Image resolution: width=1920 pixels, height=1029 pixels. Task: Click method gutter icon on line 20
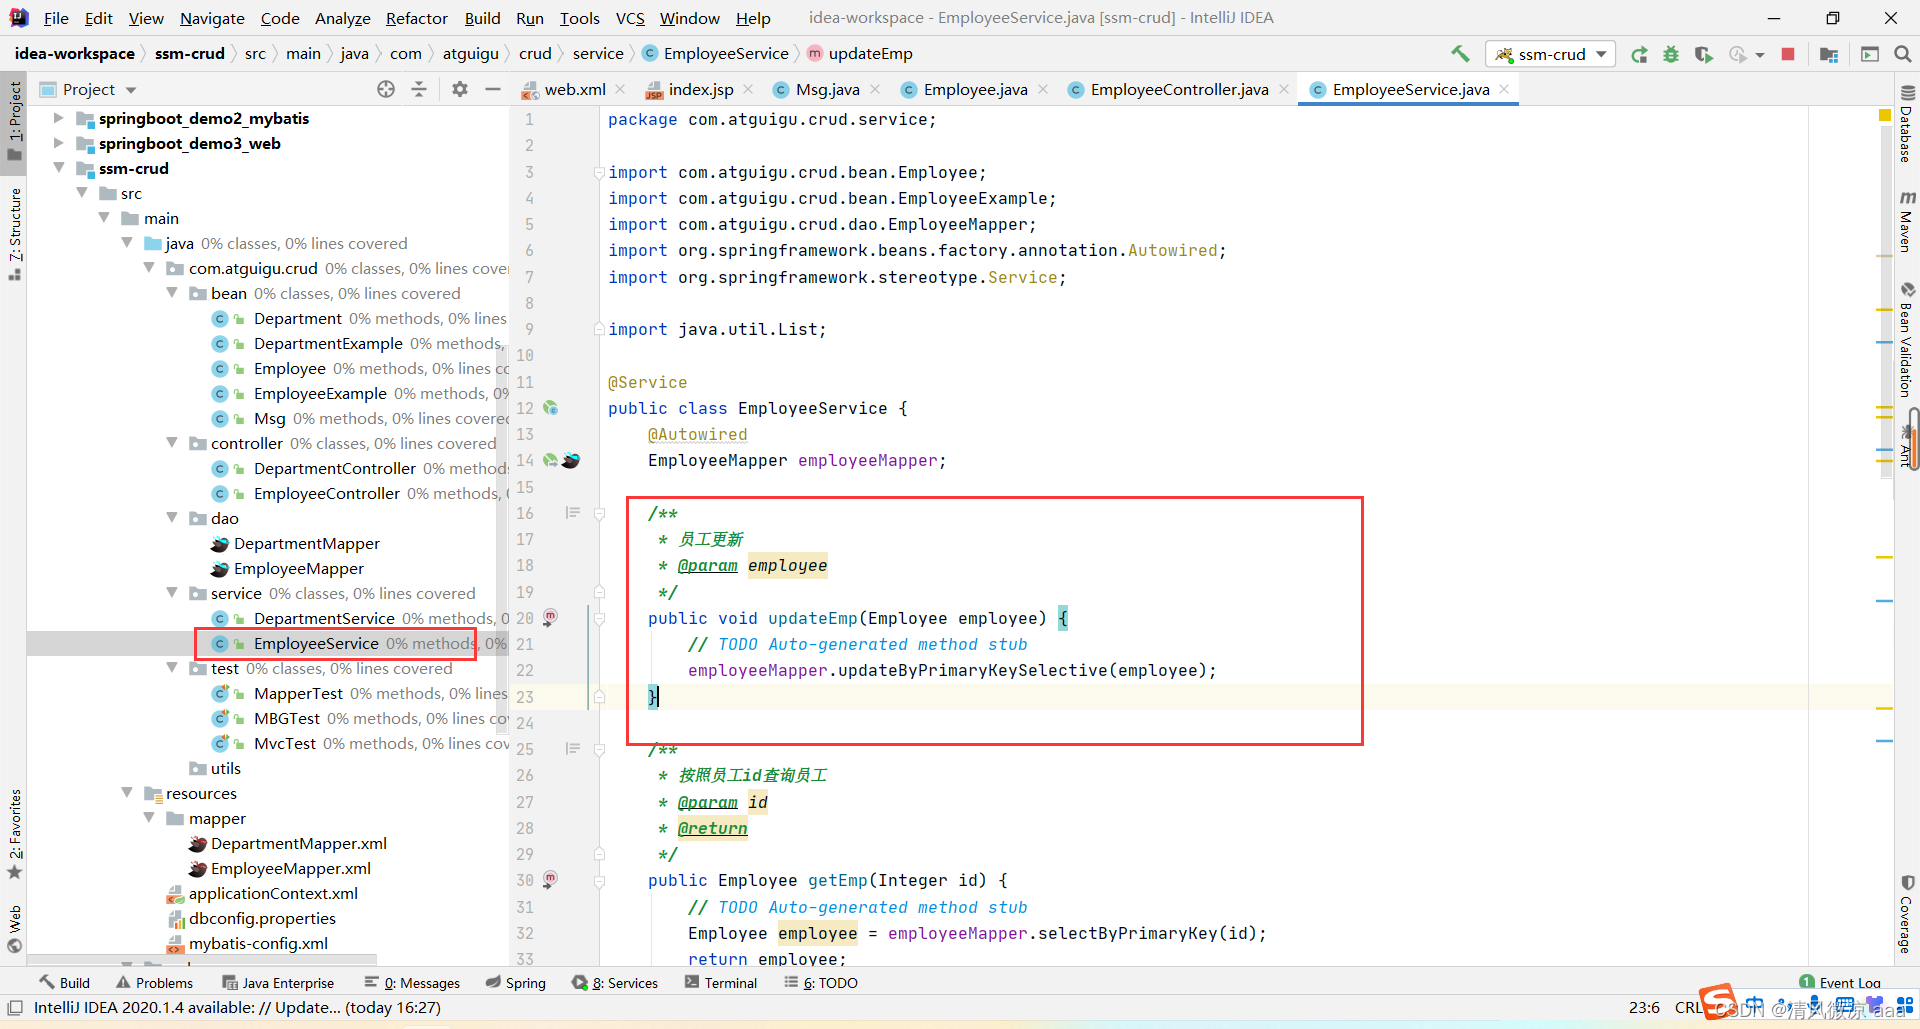[x=550, y=617]
